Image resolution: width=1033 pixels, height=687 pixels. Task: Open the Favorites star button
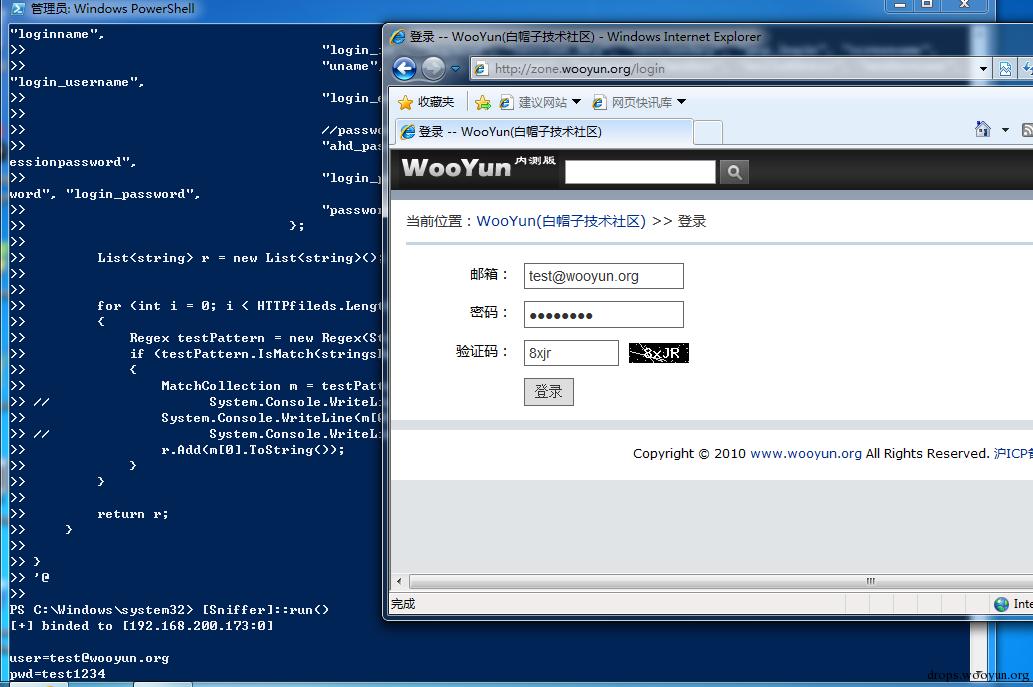(426, 102)
